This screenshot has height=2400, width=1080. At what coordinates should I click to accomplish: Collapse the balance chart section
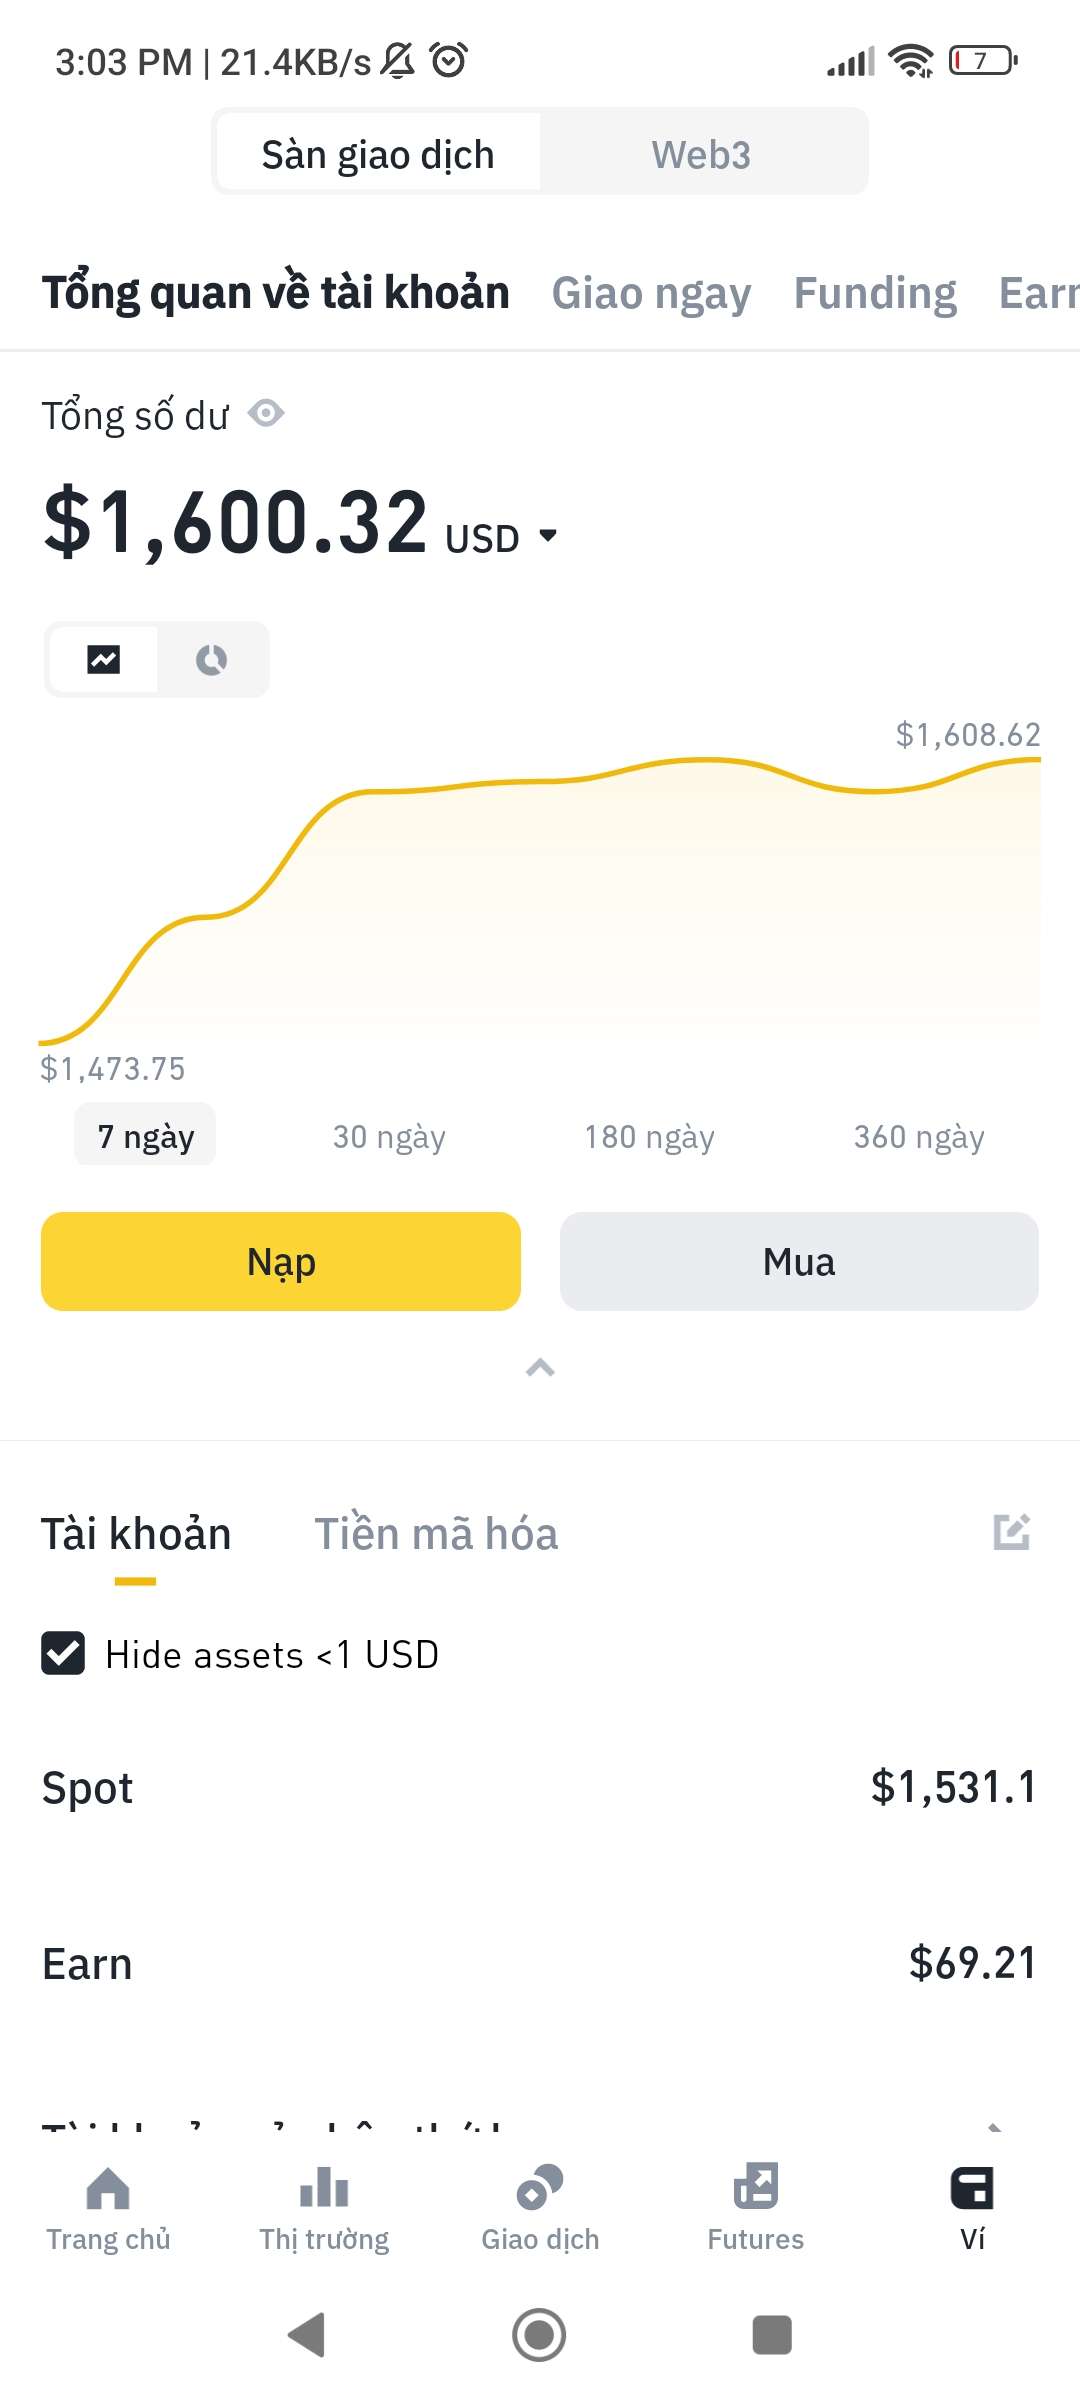pyautogui.click(x=540, y=1368)
